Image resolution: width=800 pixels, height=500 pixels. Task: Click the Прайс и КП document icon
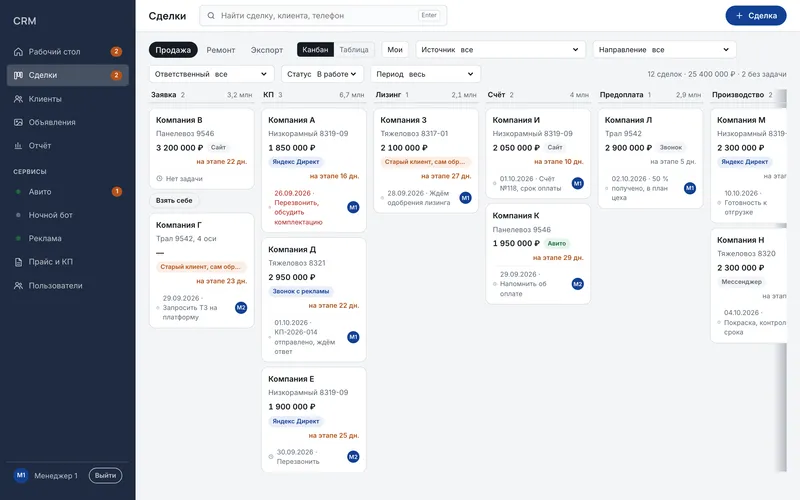[x=18, y=262]
